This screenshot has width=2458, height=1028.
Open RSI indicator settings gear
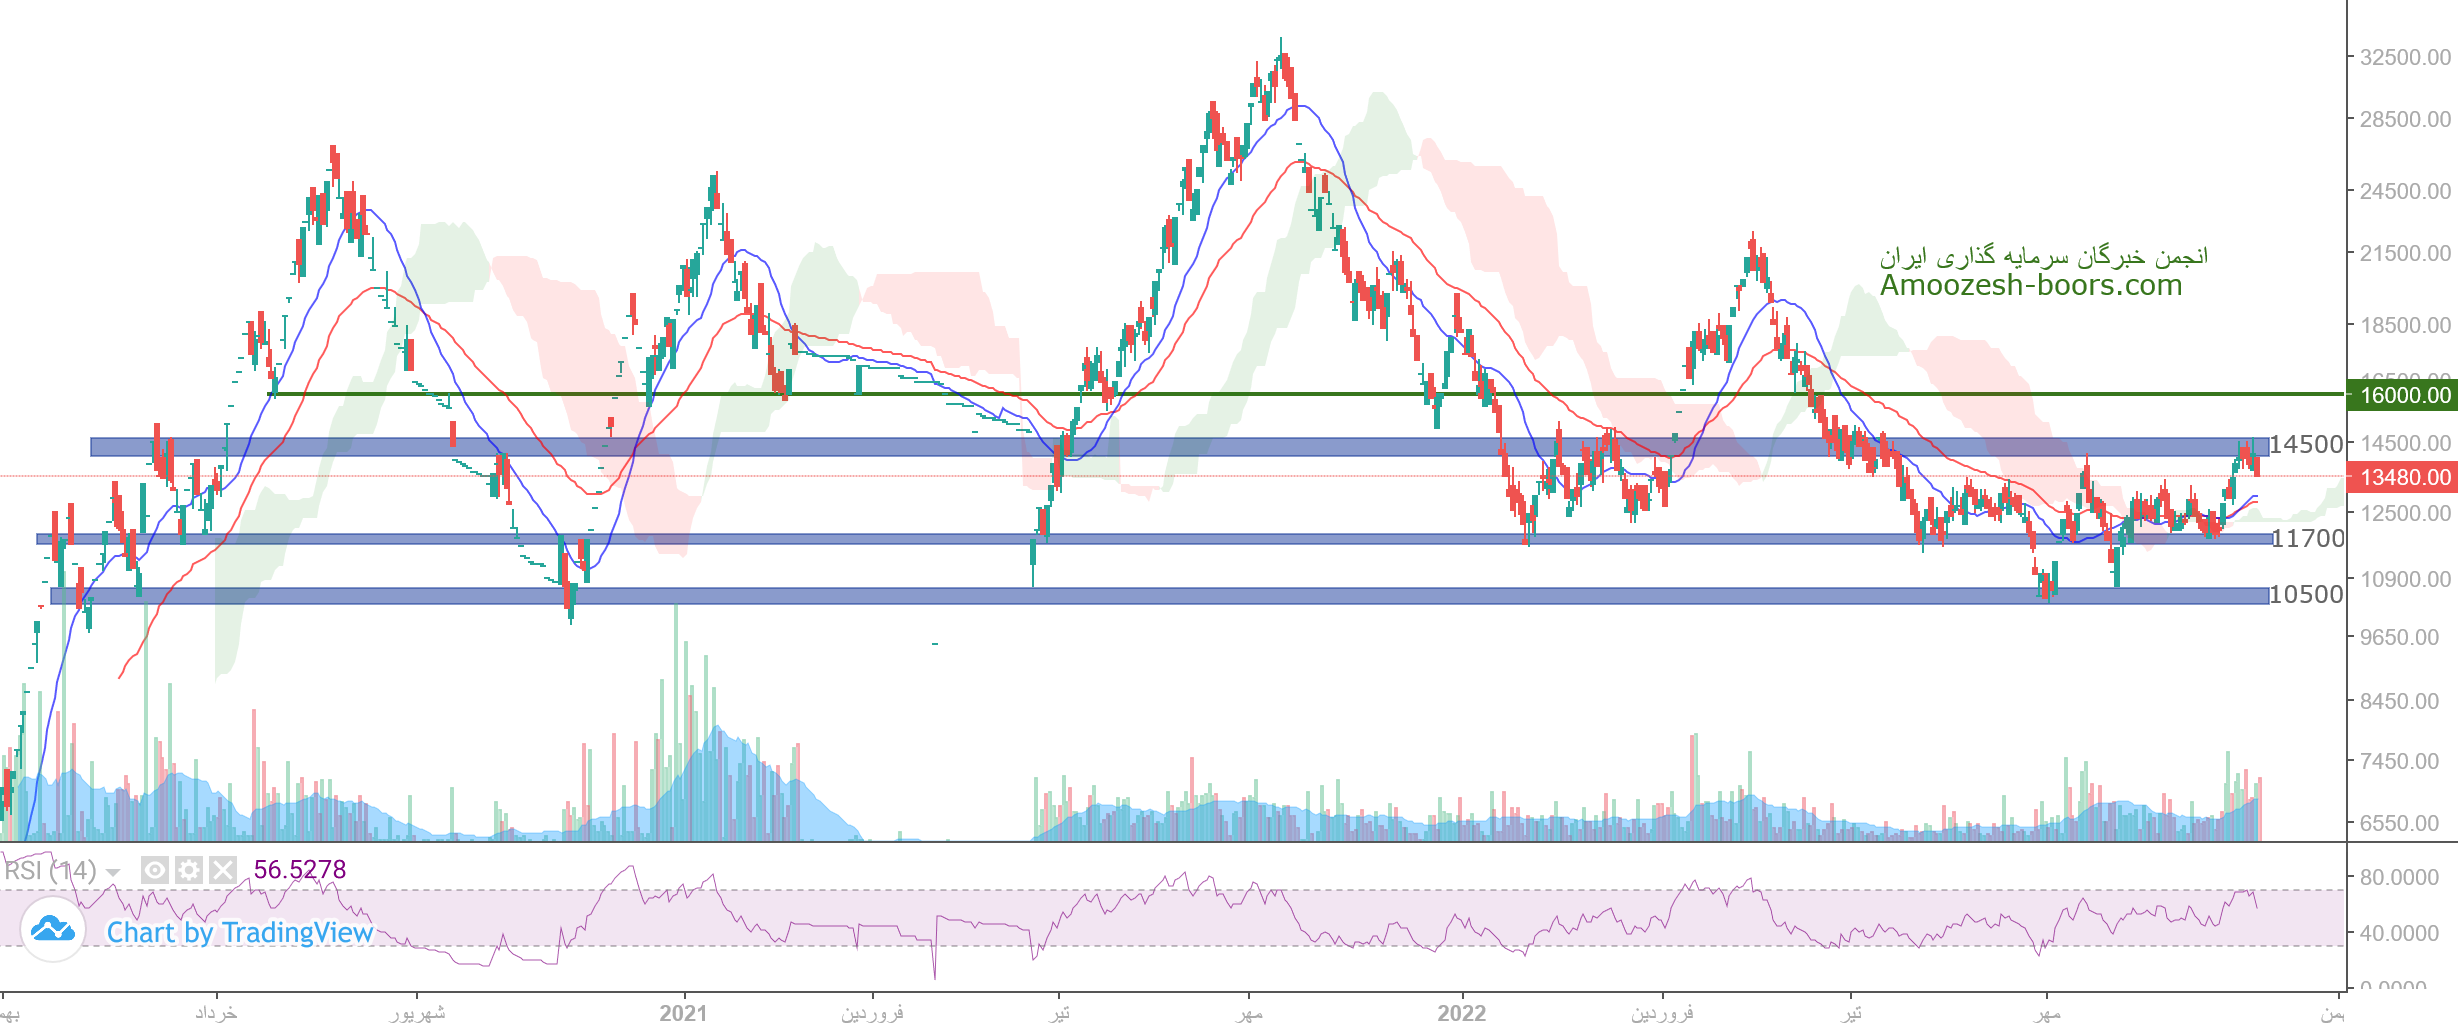(x=189, y=870)
